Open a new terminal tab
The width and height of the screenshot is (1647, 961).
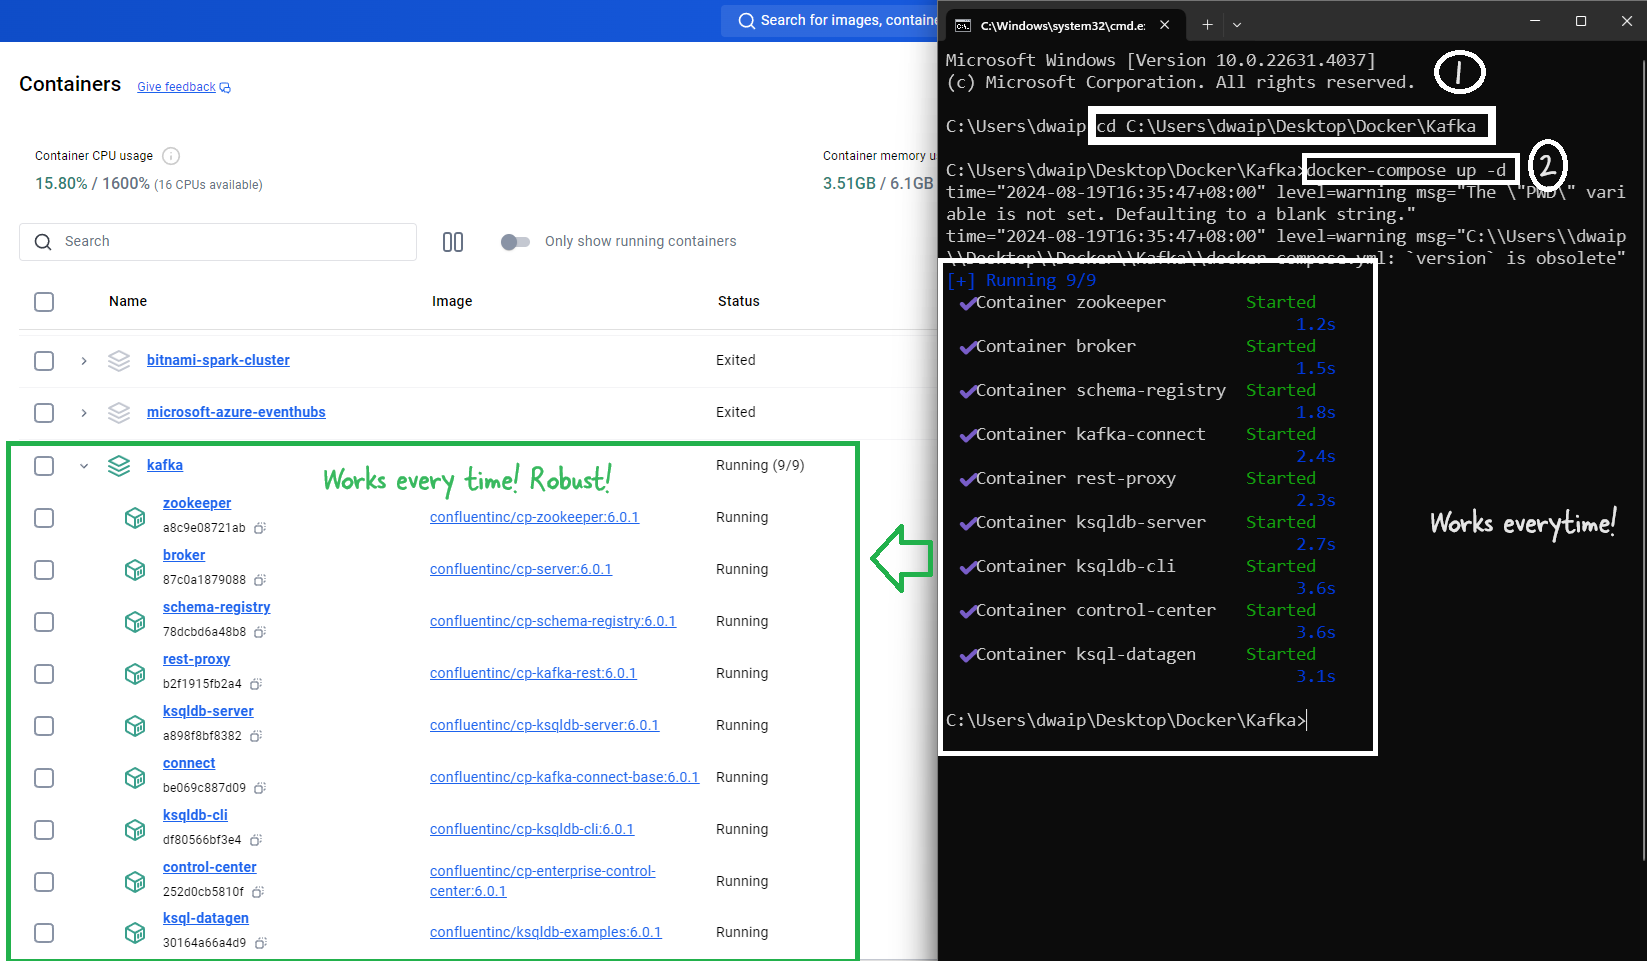pos(1207,25)
